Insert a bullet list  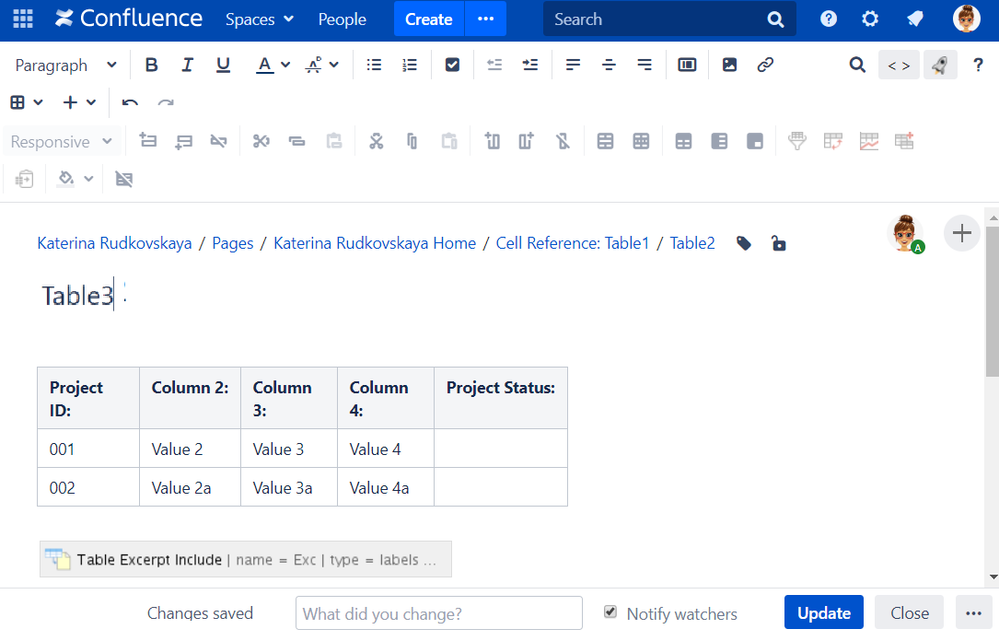(374, 65)
